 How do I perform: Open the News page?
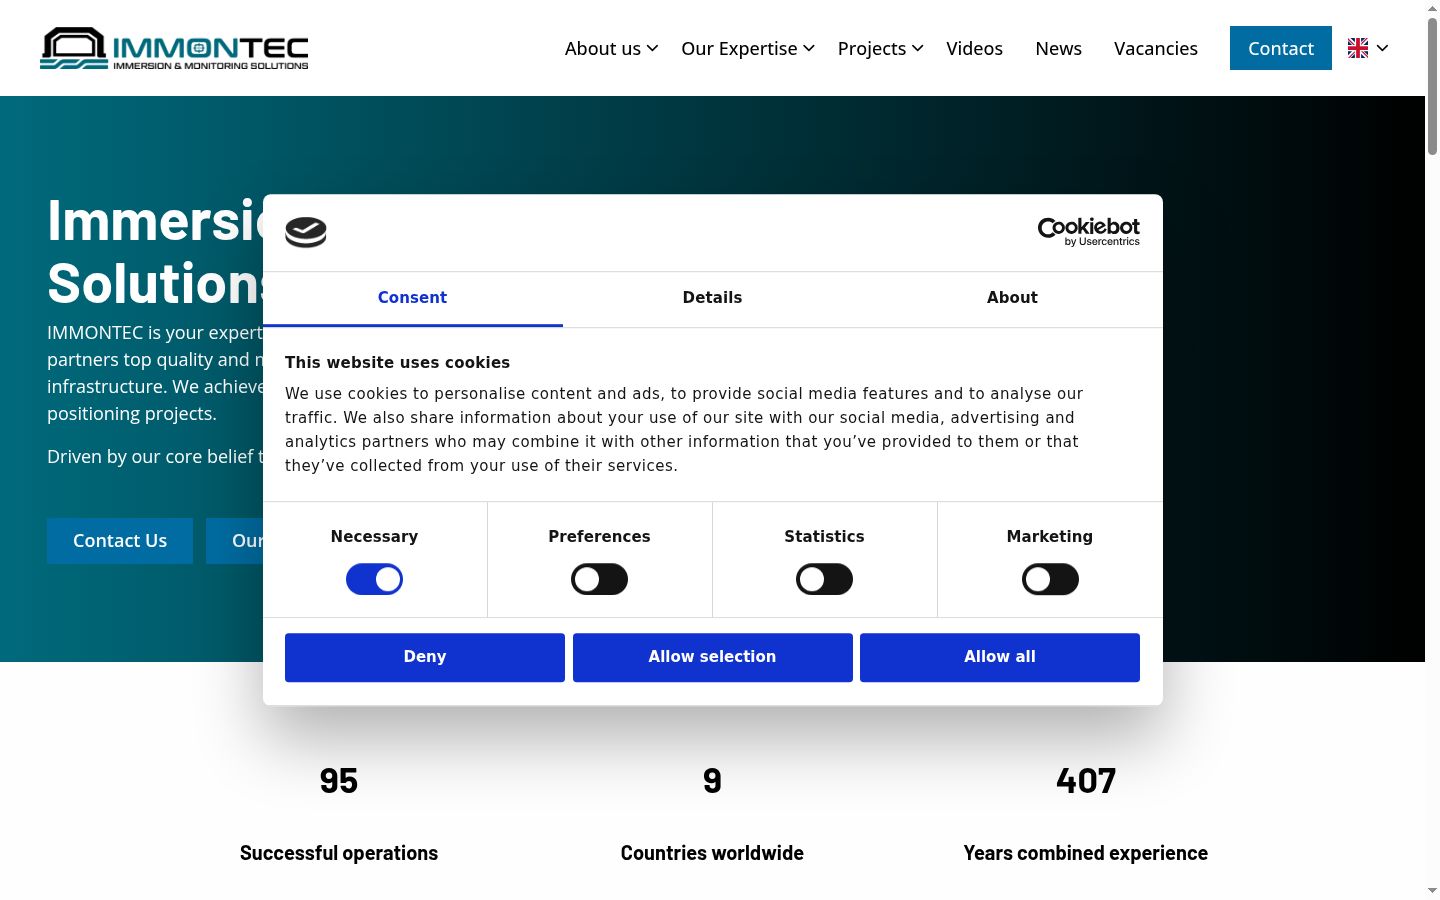tap(1058, 48)
